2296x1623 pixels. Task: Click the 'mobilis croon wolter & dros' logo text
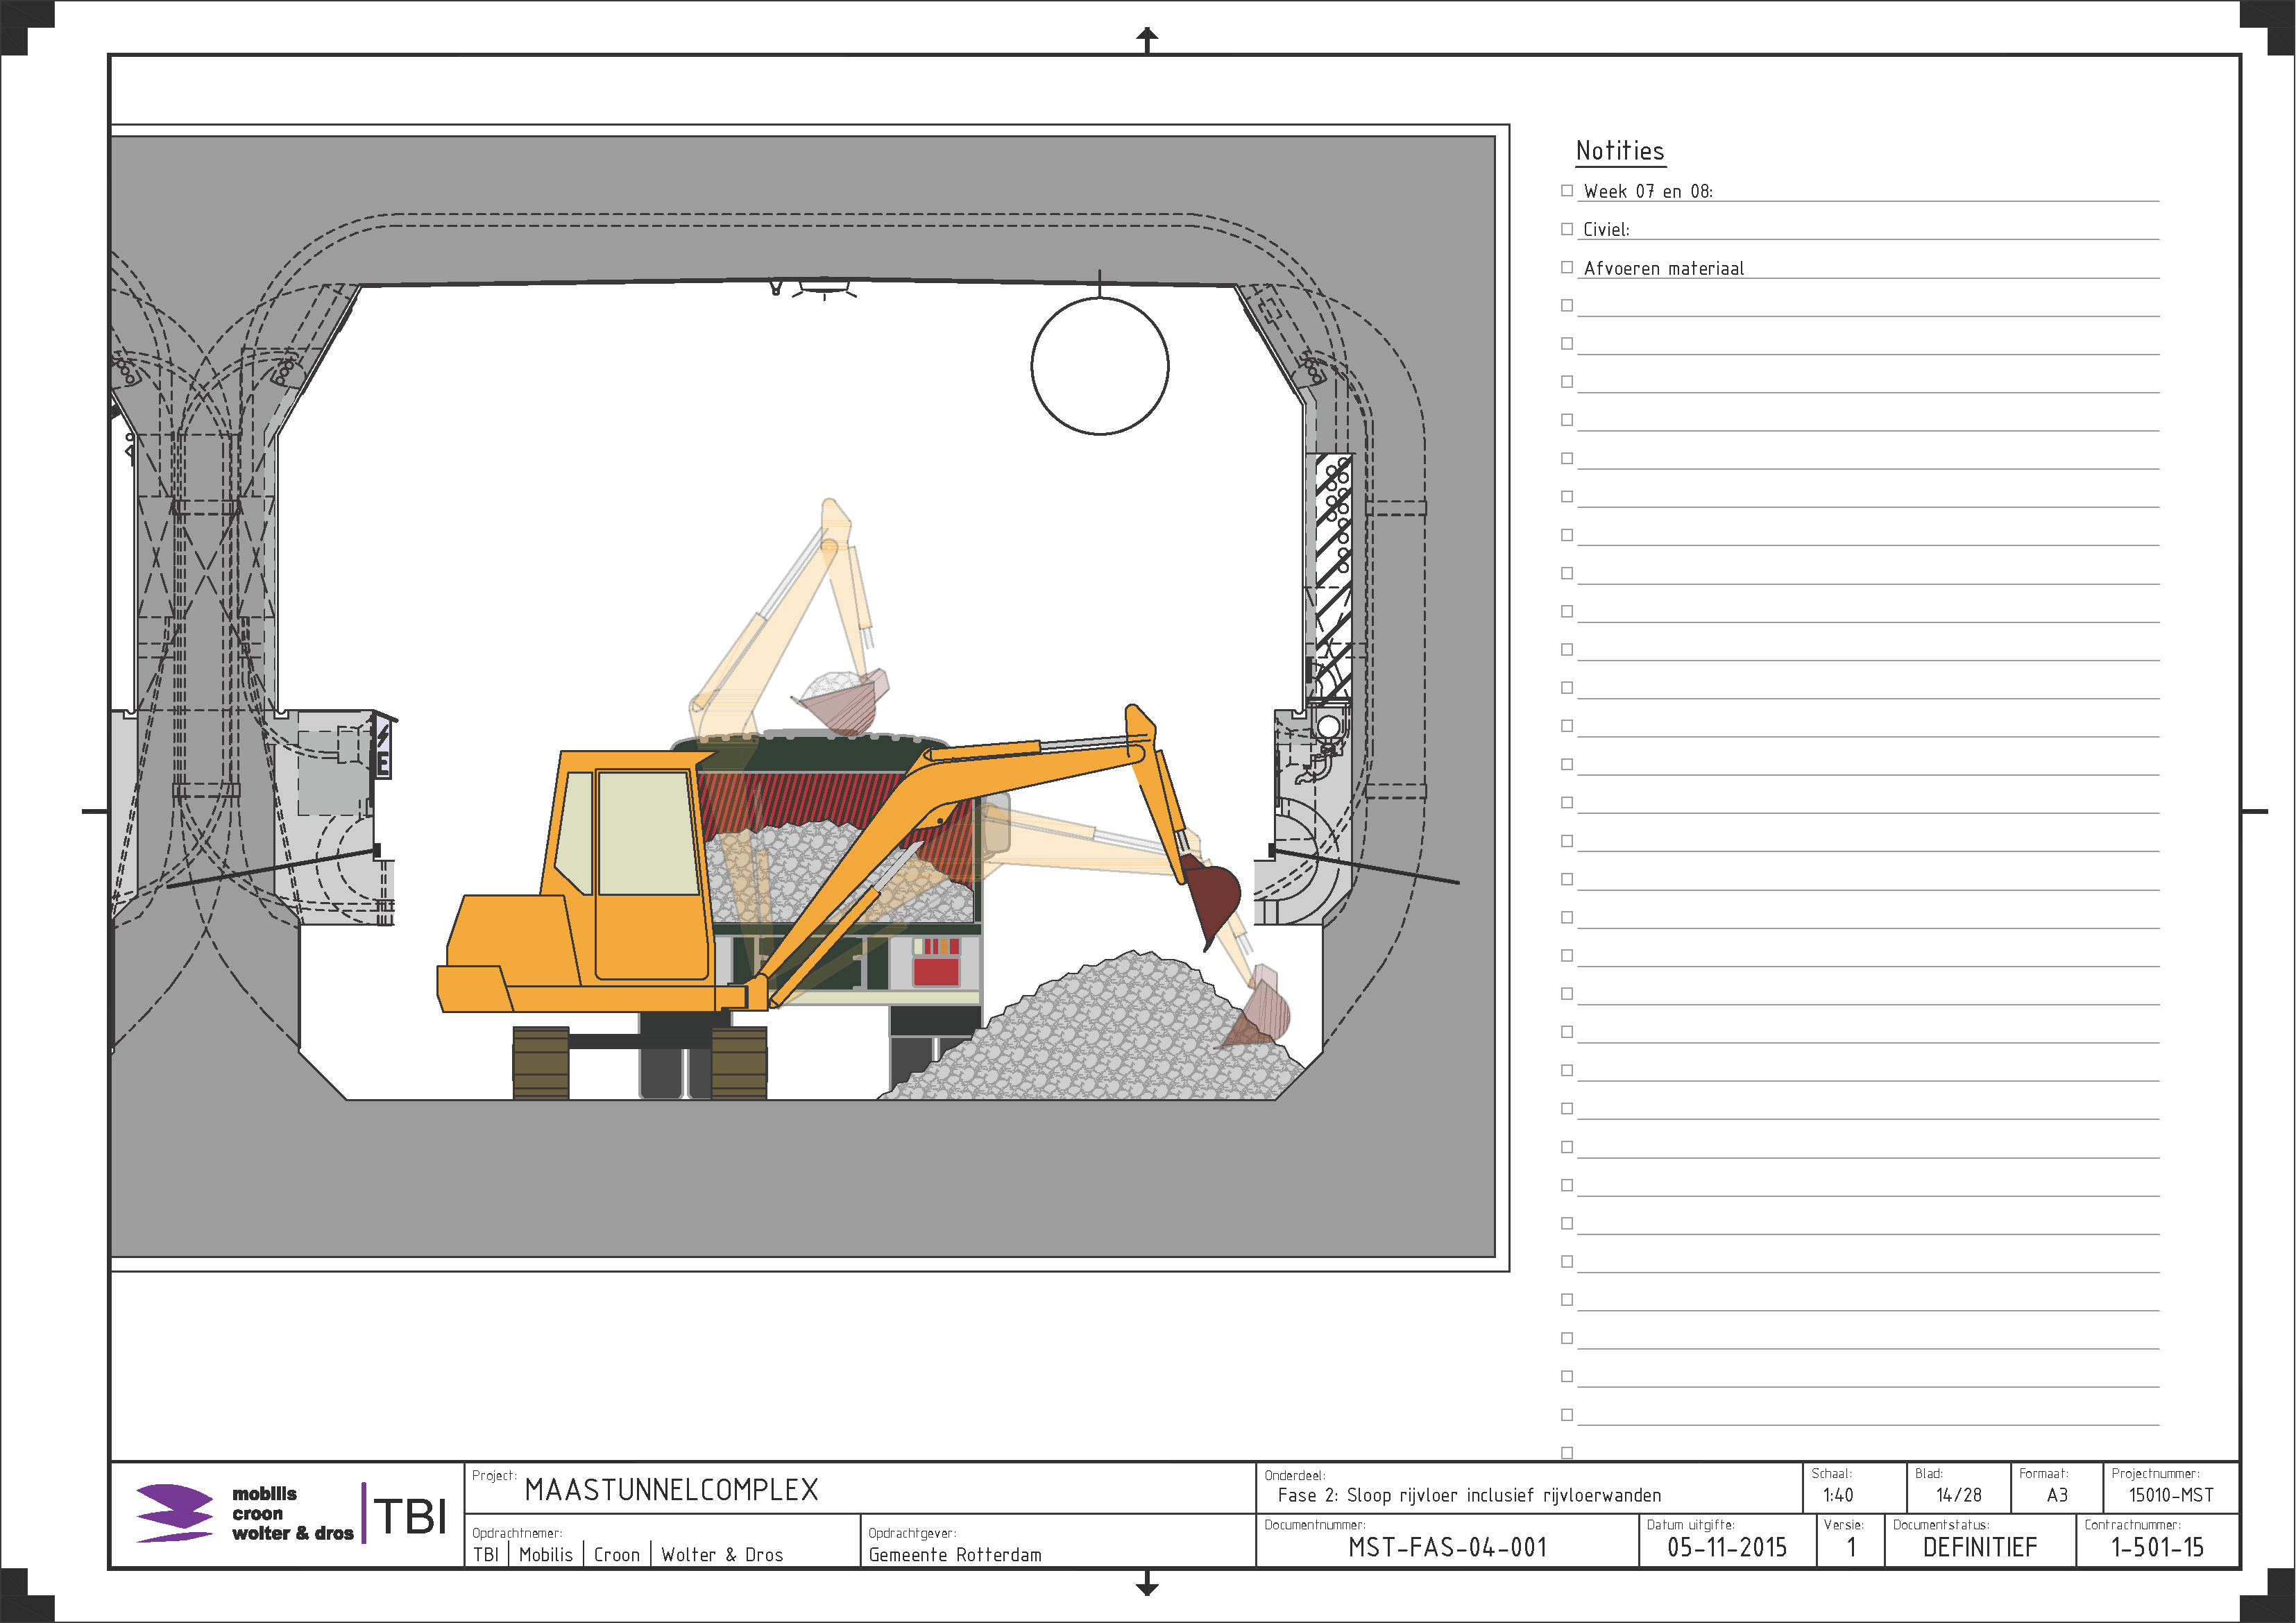tap(293, 1513)
